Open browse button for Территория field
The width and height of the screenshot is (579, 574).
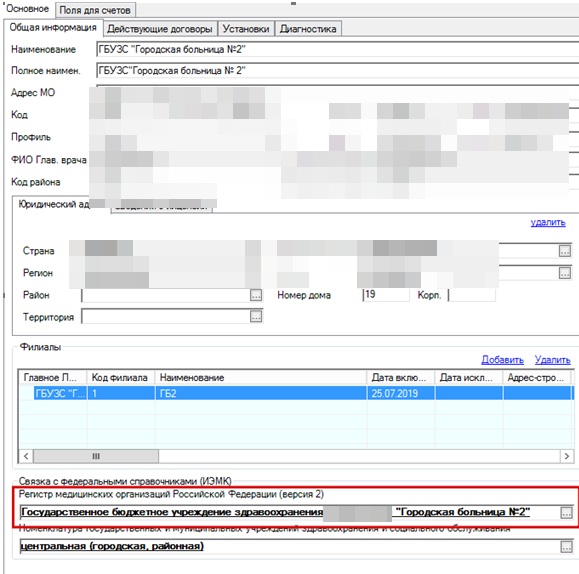coord(256,317)
